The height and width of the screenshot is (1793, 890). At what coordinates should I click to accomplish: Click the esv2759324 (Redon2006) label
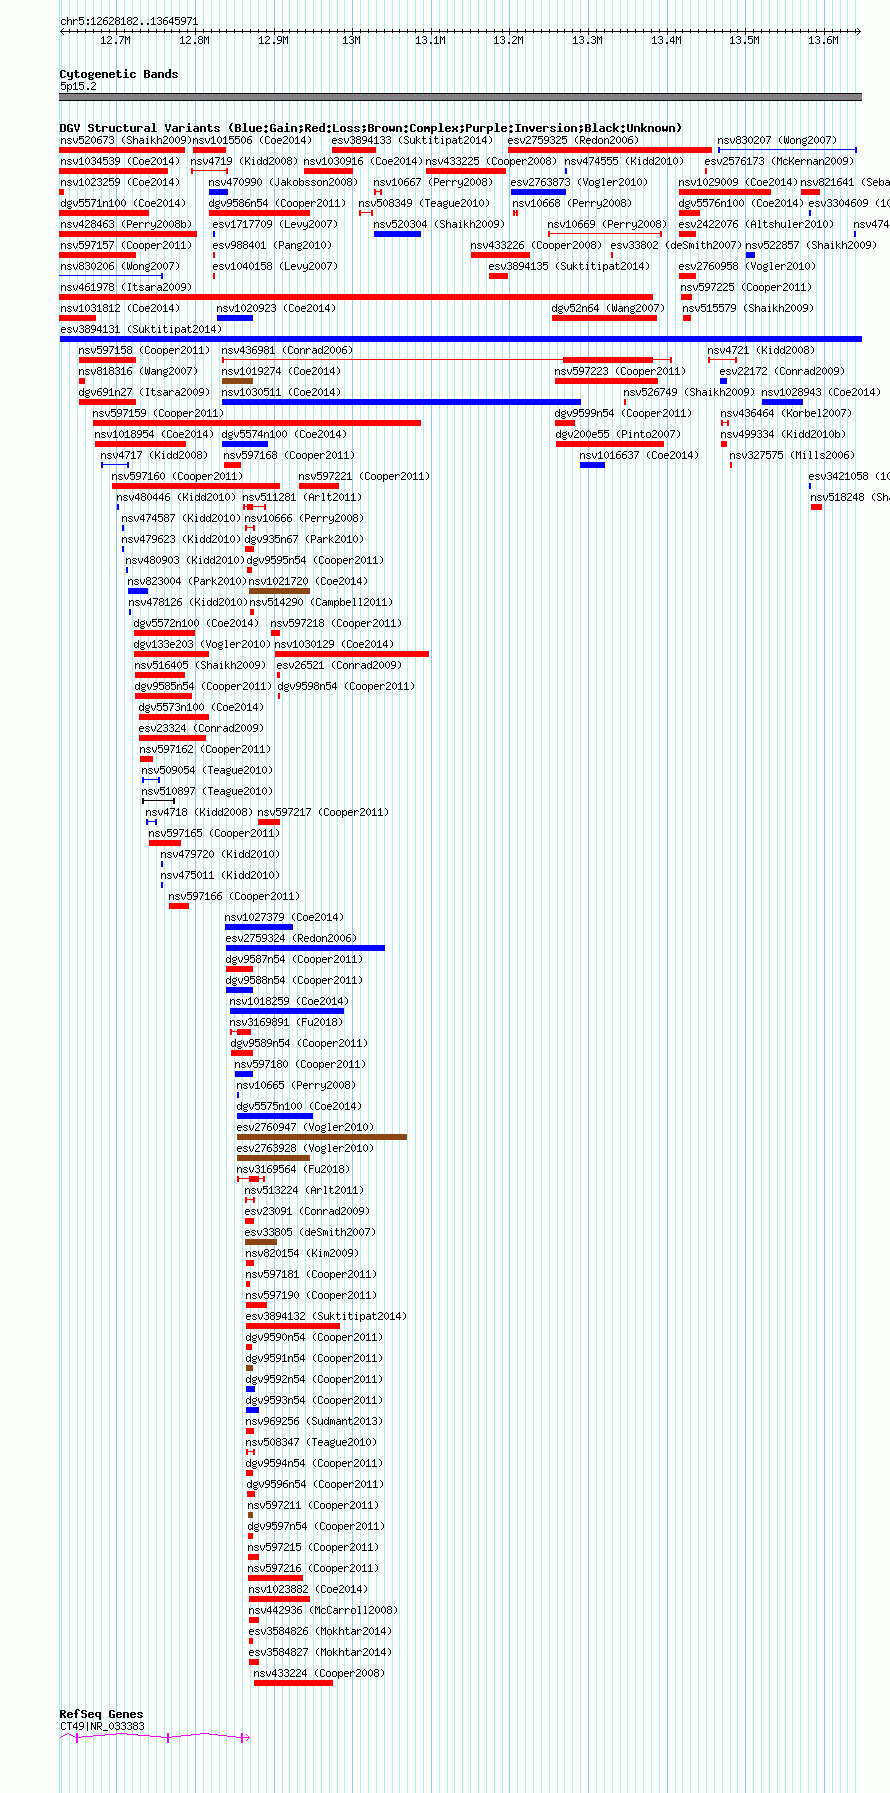point(291,938)
